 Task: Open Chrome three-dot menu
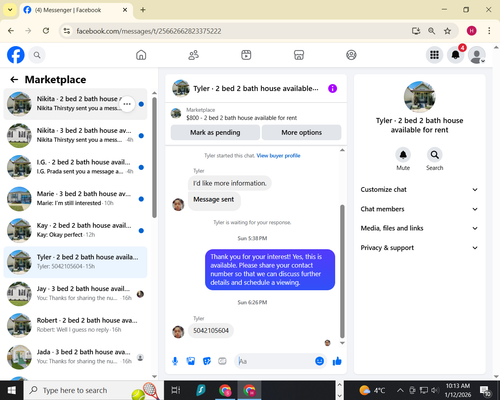click(x=489, y=31)
